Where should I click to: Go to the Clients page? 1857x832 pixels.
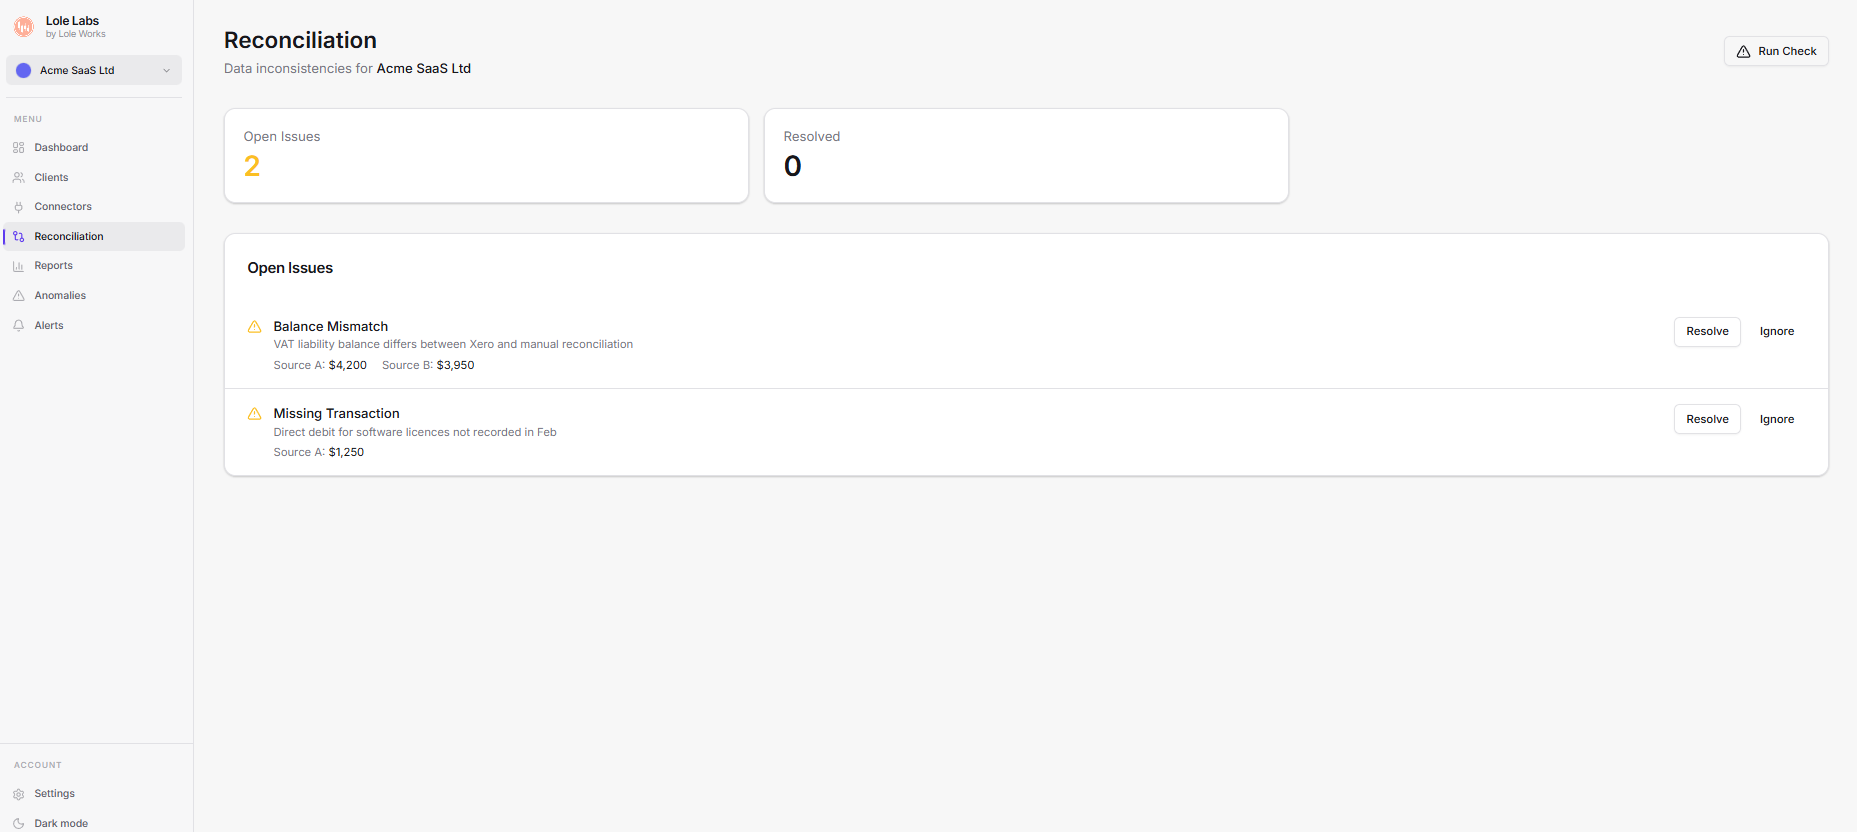[94, 178]
